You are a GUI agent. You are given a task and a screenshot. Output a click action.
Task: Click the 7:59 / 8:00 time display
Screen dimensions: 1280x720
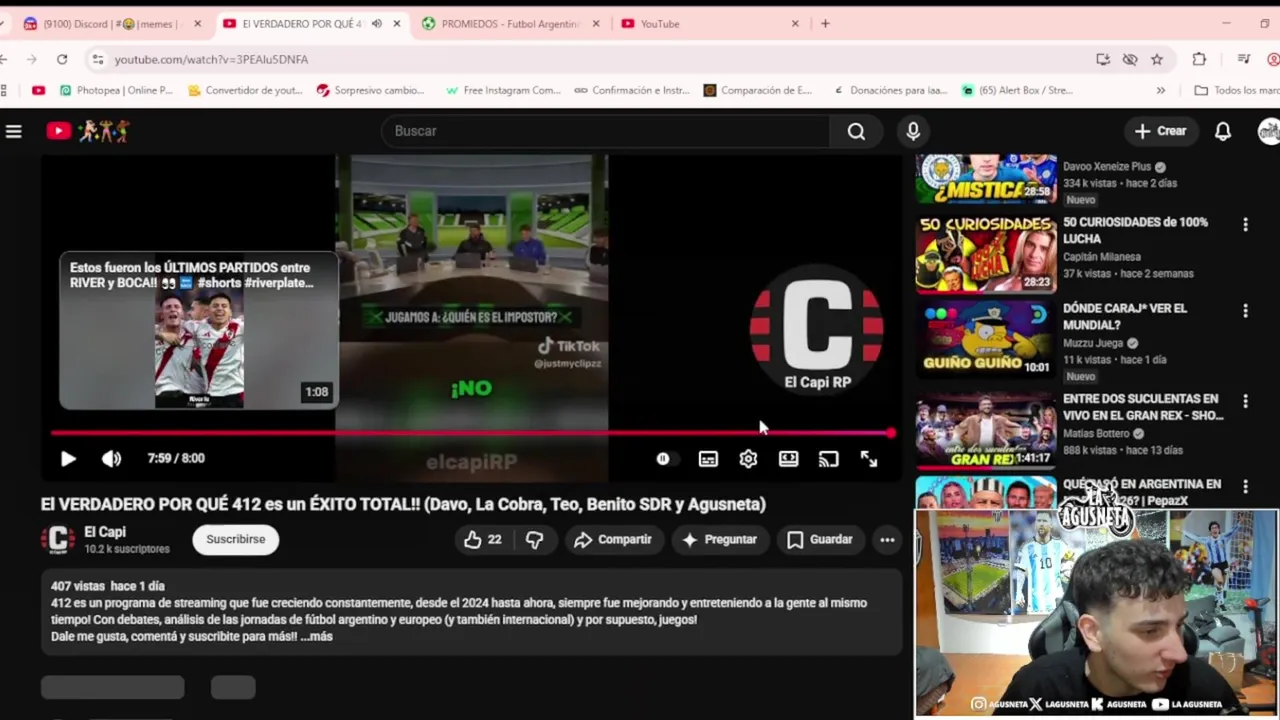click(x=176, y=459)
